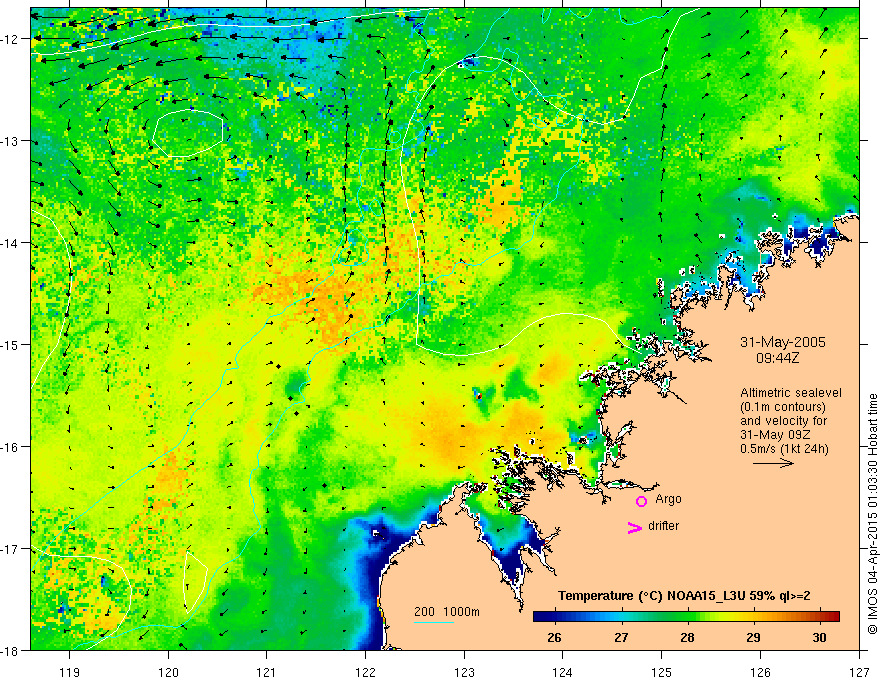This screenshot has width=880, height=680.
Task: Click the longitude axis label '123'
Action: coord(464,672)
